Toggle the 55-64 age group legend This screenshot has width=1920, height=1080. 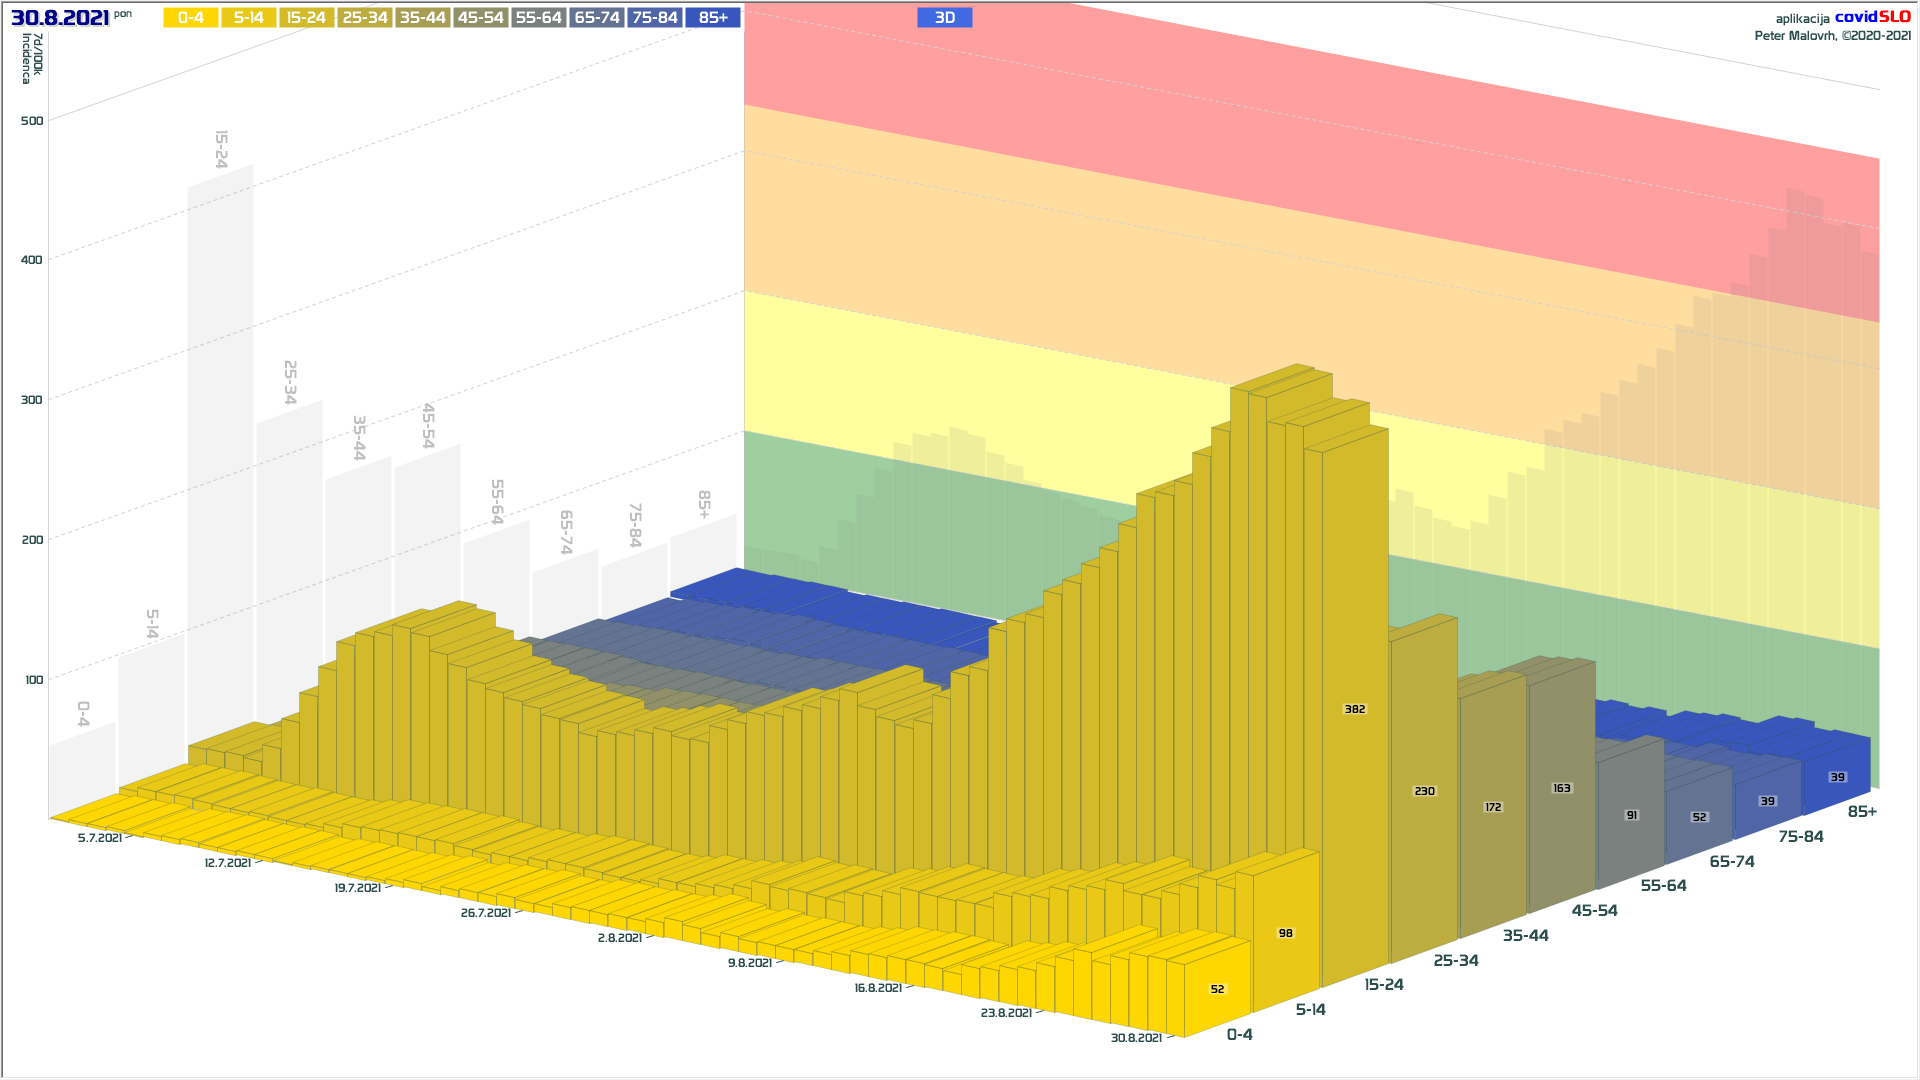[x=539, y=18]
